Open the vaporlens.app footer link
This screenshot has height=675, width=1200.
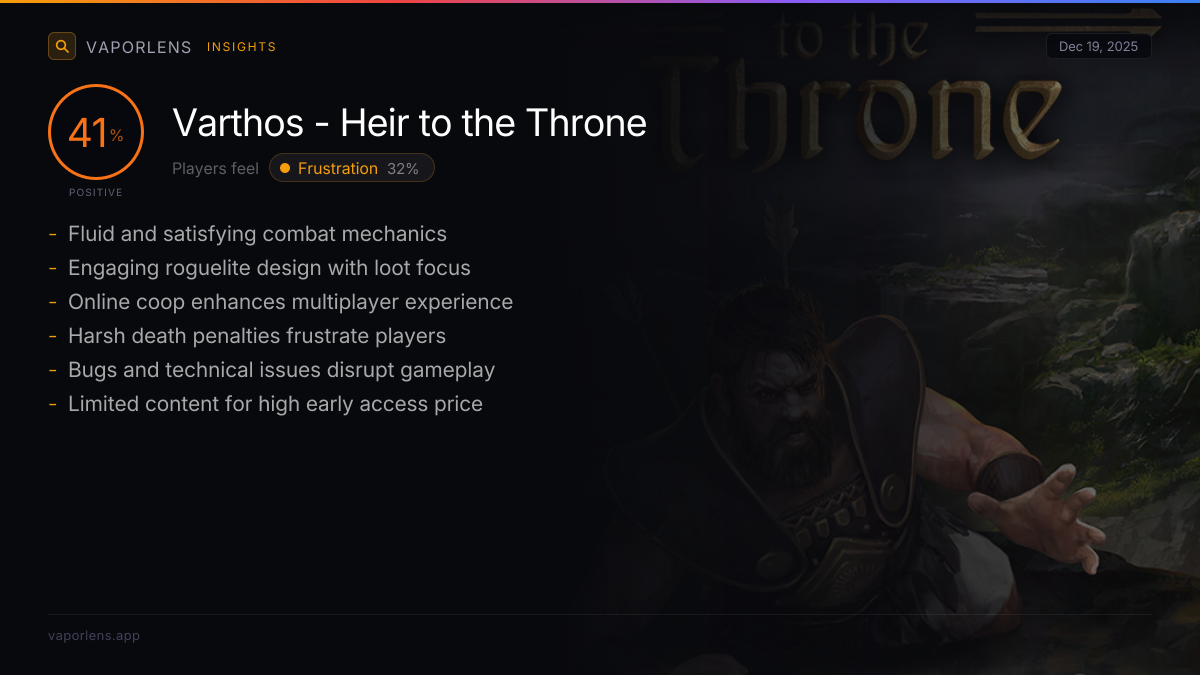pos(94,635)
